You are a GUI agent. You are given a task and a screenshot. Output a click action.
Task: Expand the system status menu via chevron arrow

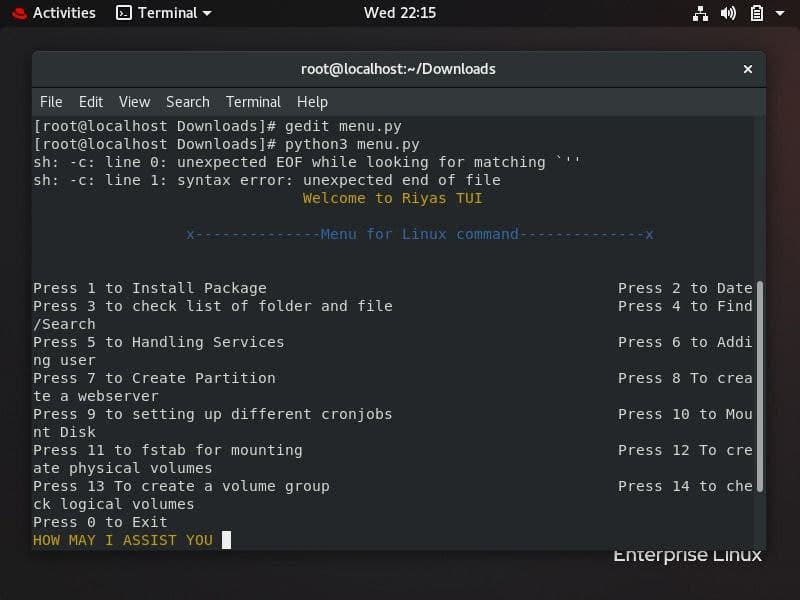click(x=778, y=13)
